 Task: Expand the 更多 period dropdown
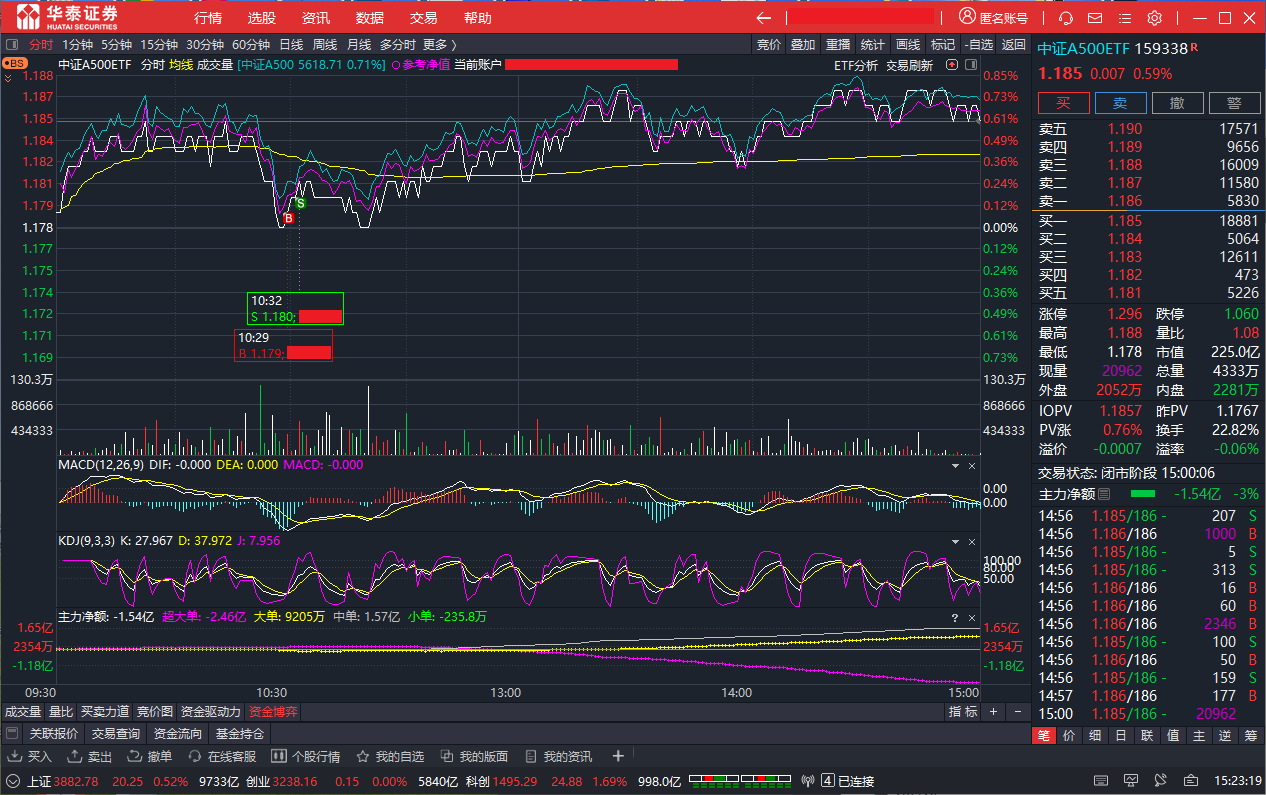click(439, 44)
